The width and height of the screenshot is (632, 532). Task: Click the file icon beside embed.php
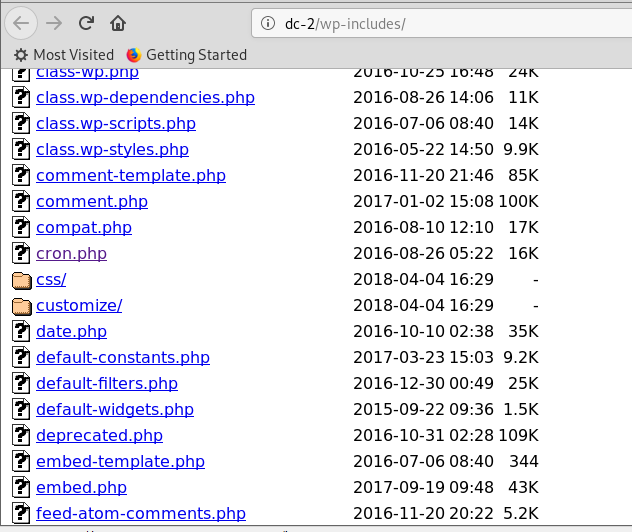pos(22,488)
